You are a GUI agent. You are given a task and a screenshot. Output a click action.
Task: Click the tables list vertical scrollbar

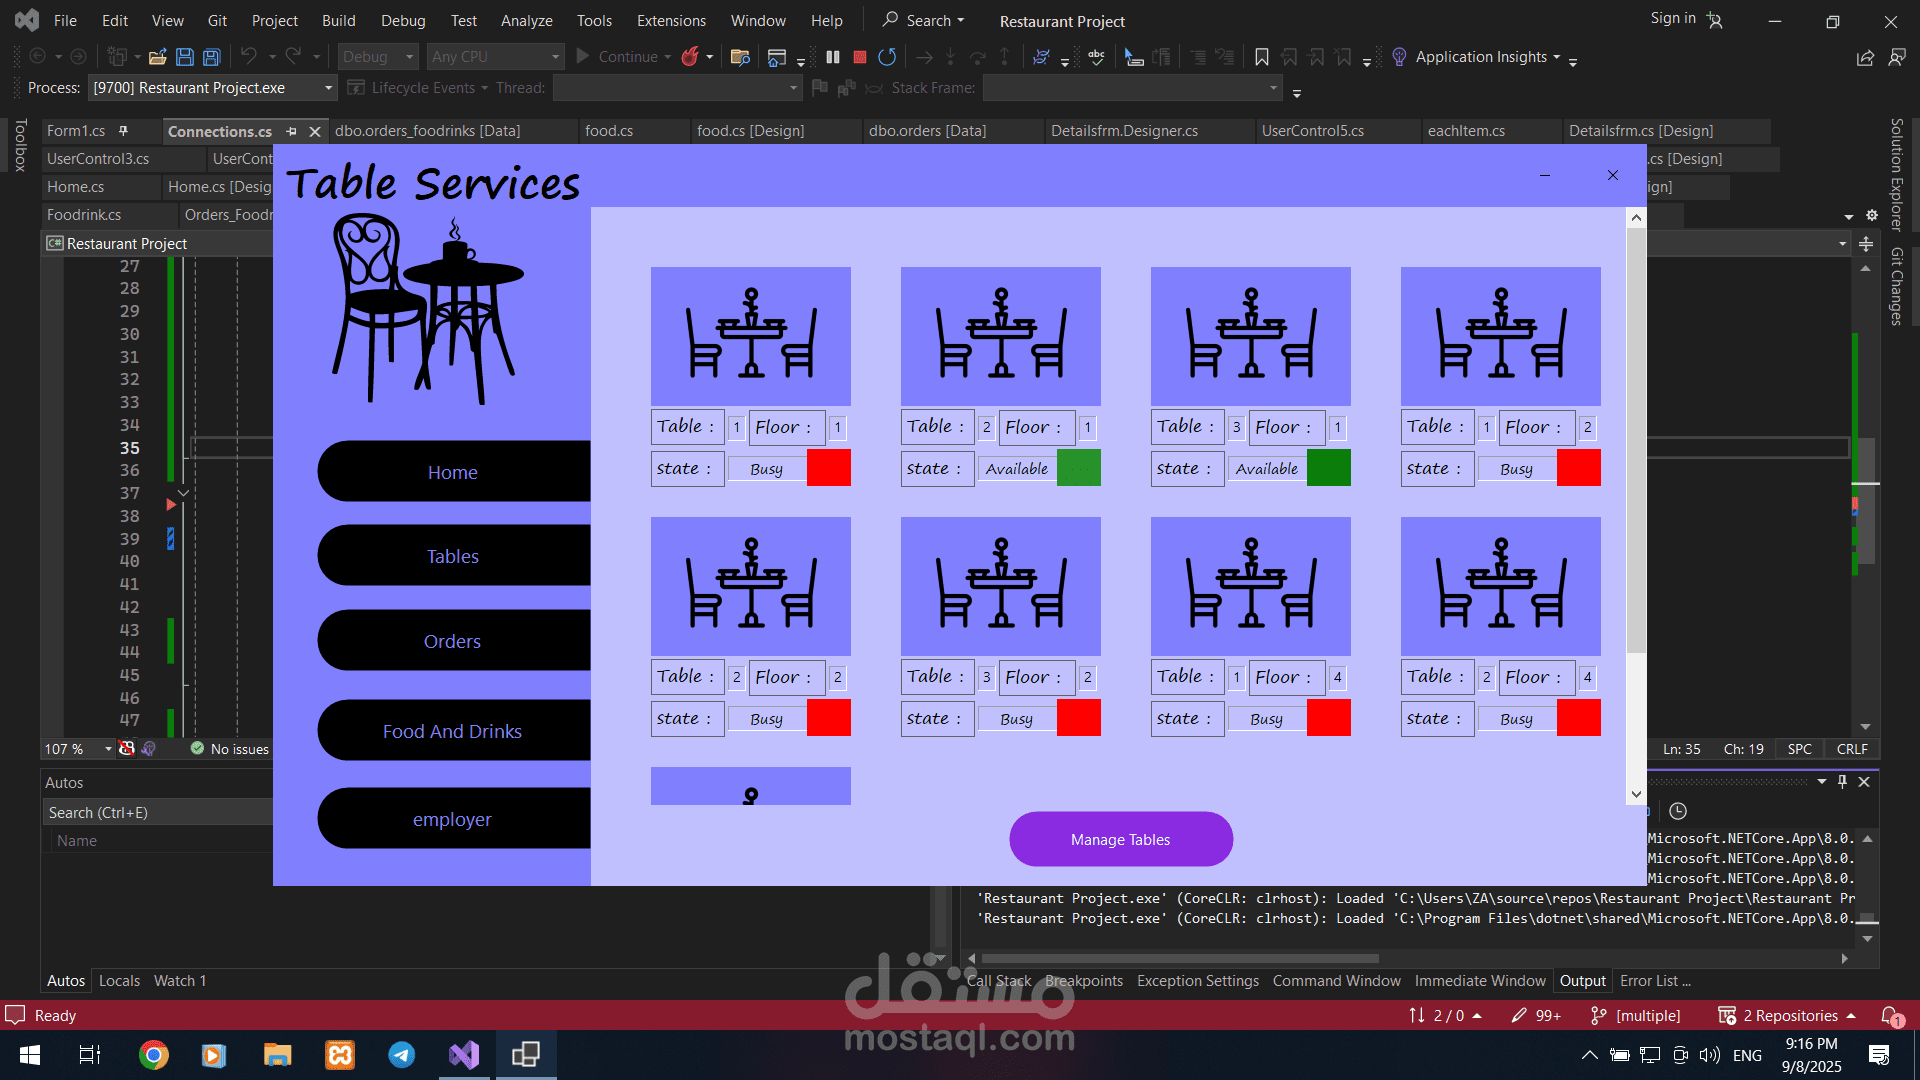click(1636, 505)
